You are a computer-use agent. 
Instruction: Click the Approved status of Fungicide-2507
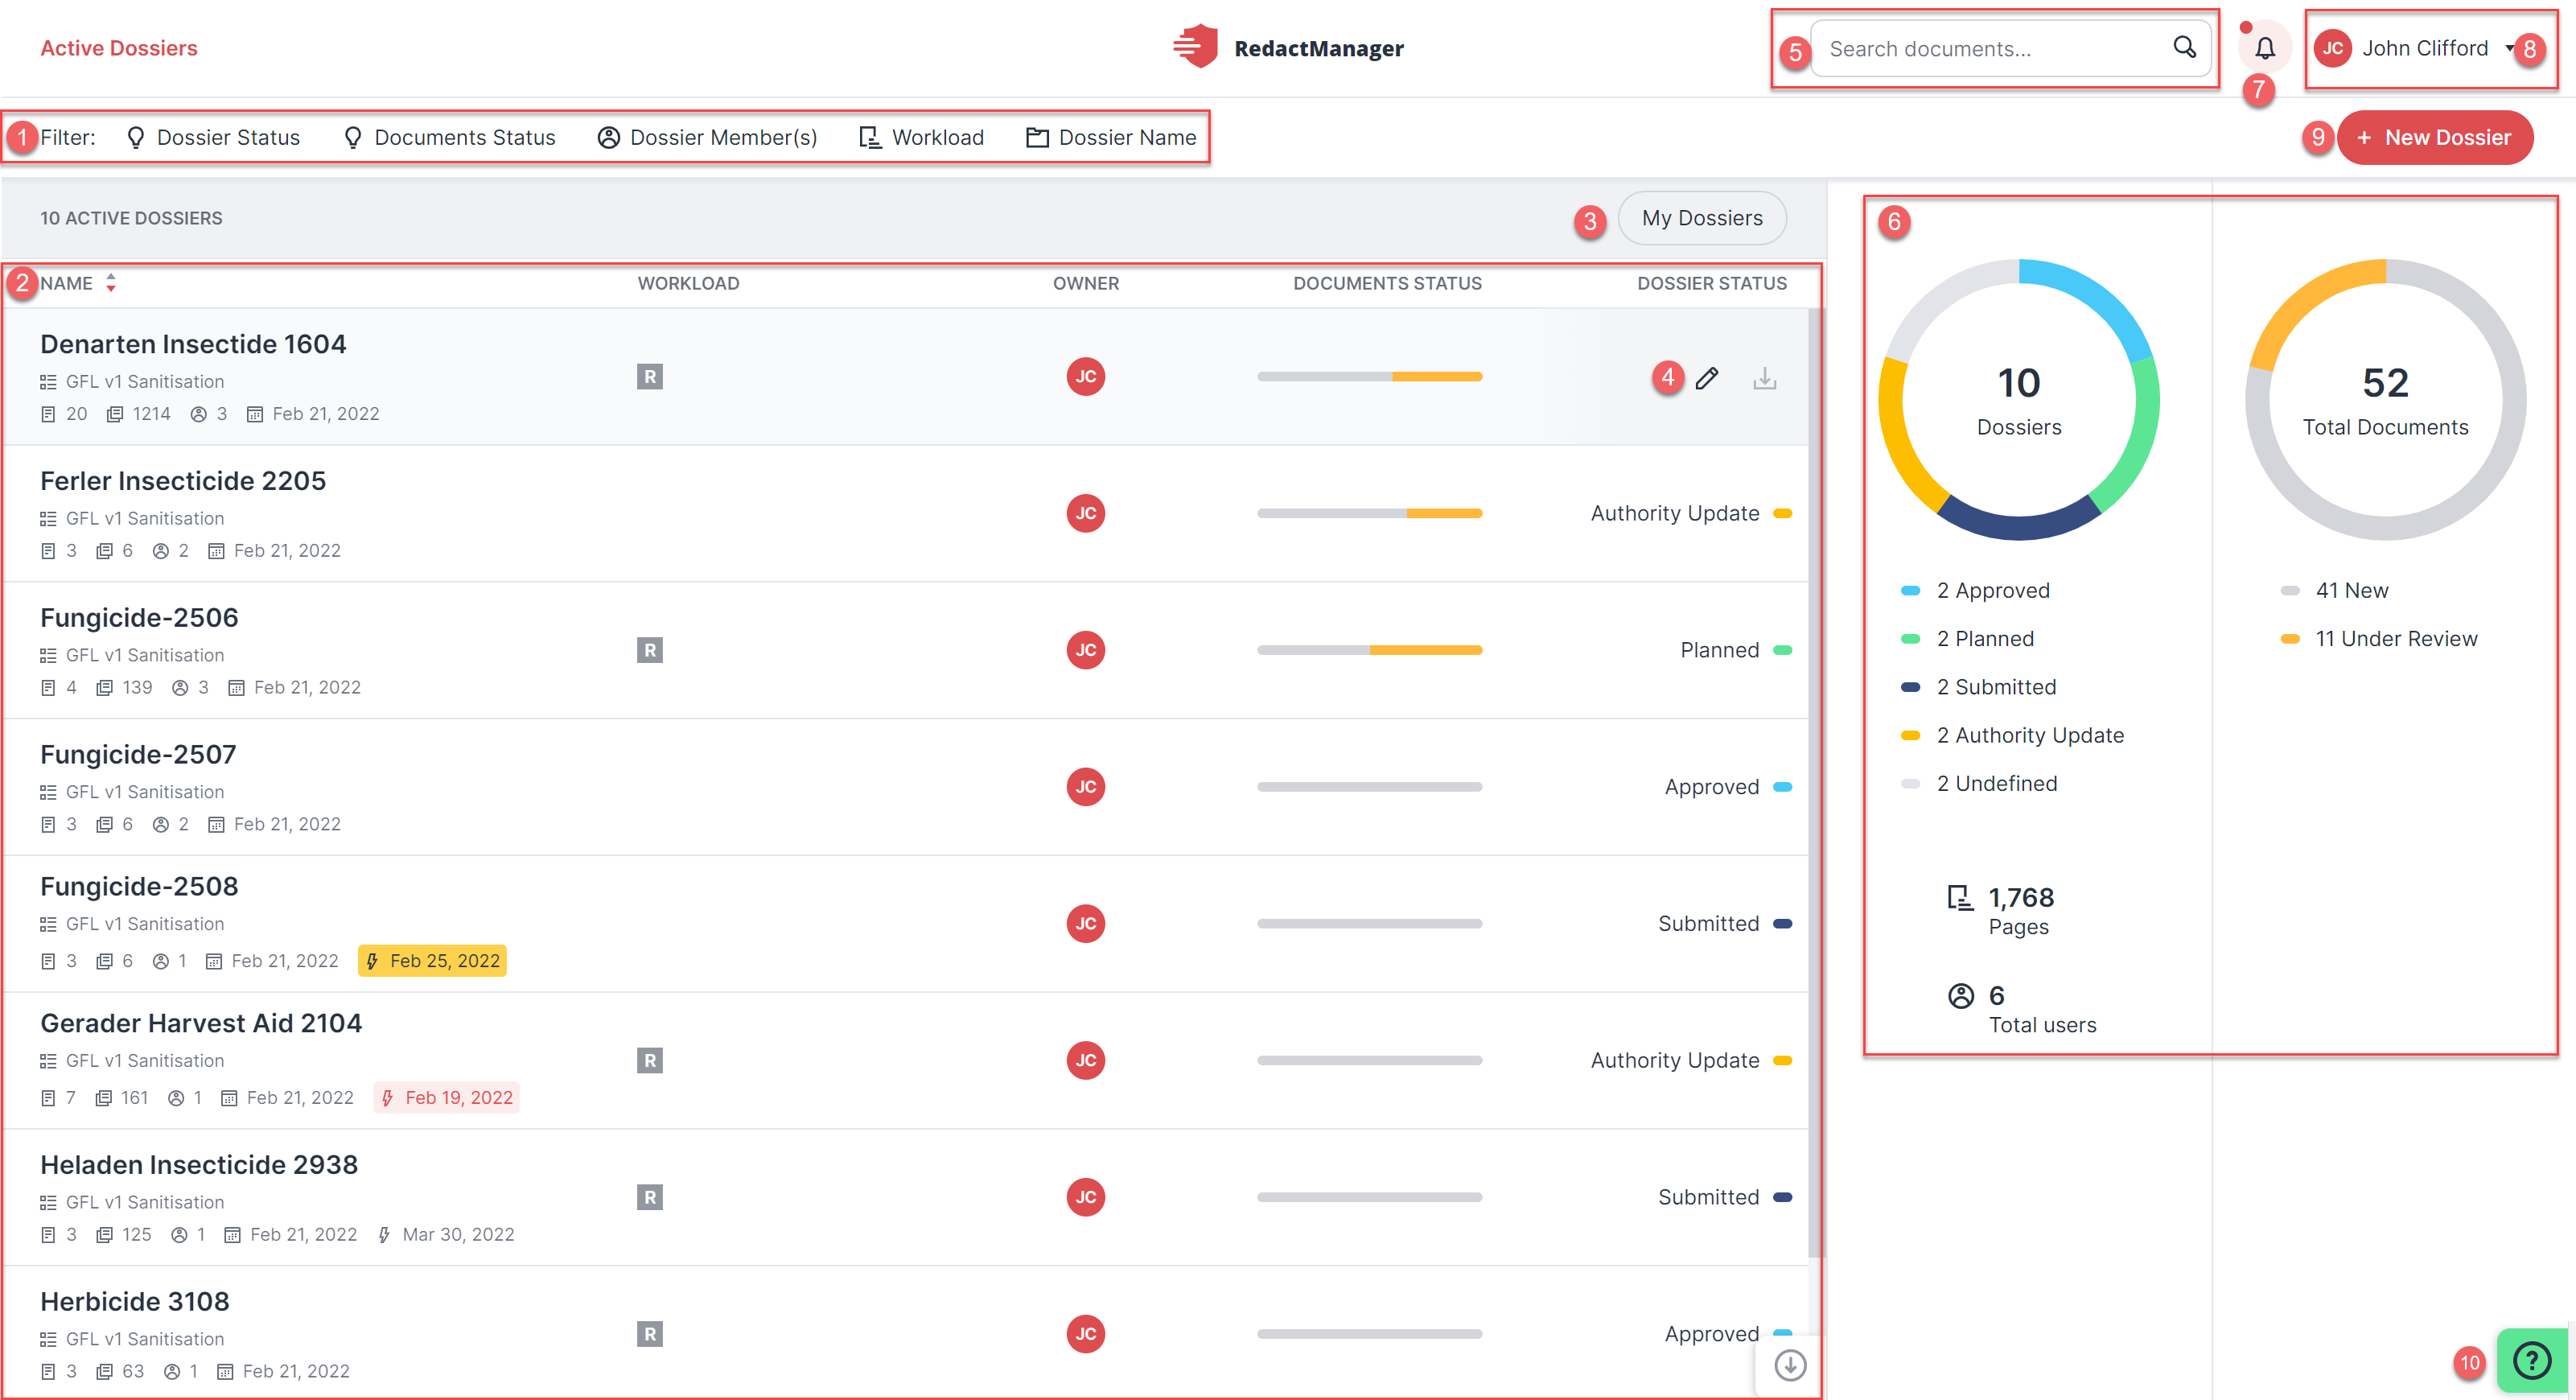click(1728, 787)
